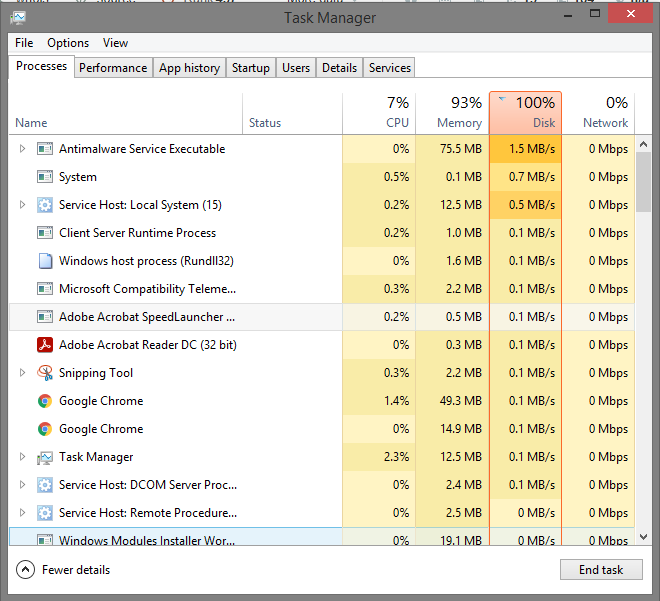Image resolution: width=660 pixels, height=601 pixels.
Task: Click the Task Manager title bar icon
Action: point(18,18)
